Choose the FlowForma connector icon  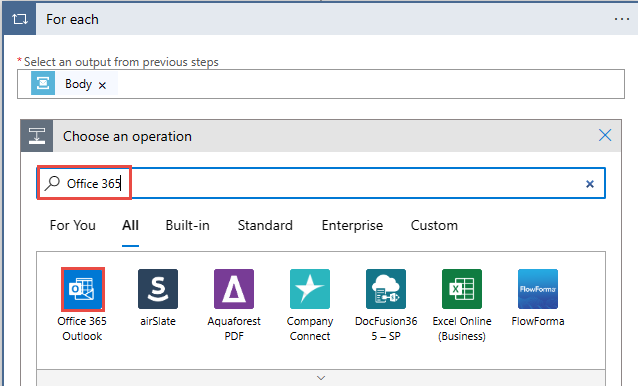[x=538, y=289]
